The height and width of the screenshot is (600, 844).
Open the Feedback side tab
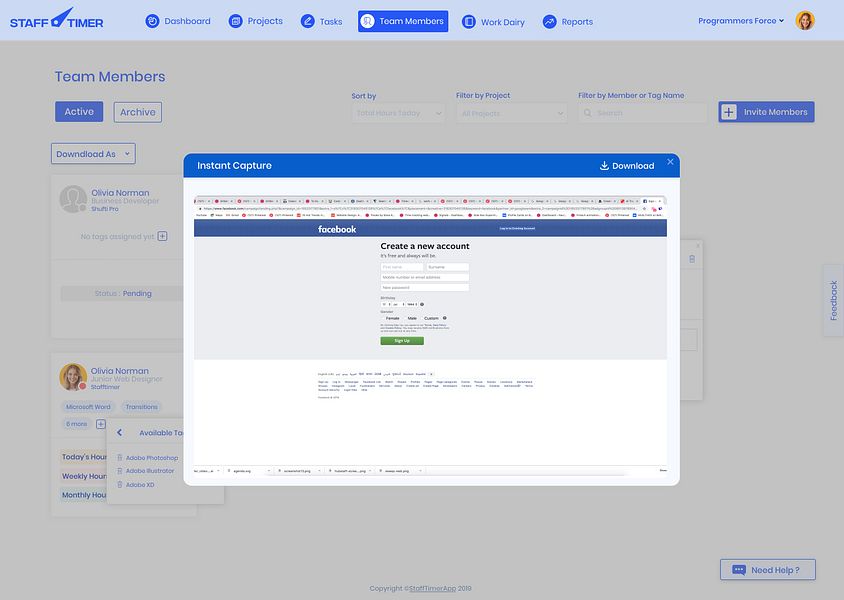pyautogui.click(x=833, y=300)
